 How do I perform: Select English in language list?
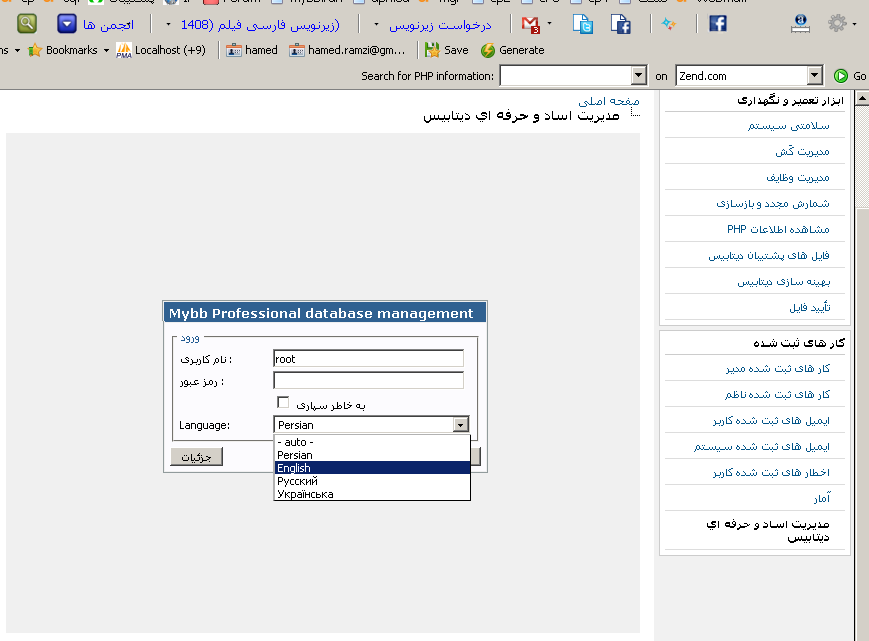(294, 468)
